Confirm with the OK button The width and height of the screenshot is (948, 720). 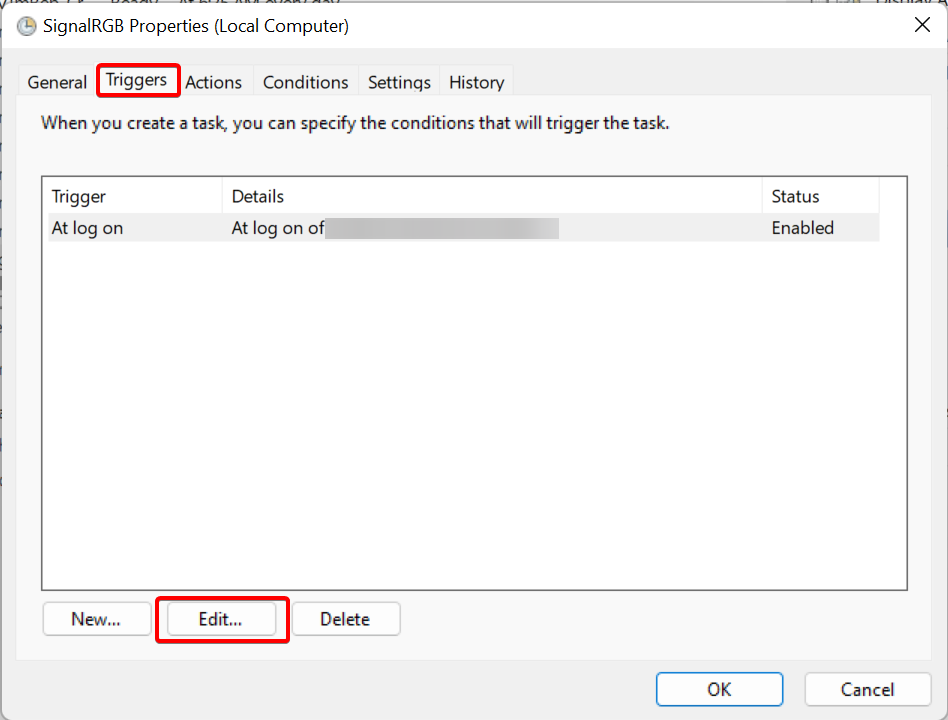719,689
